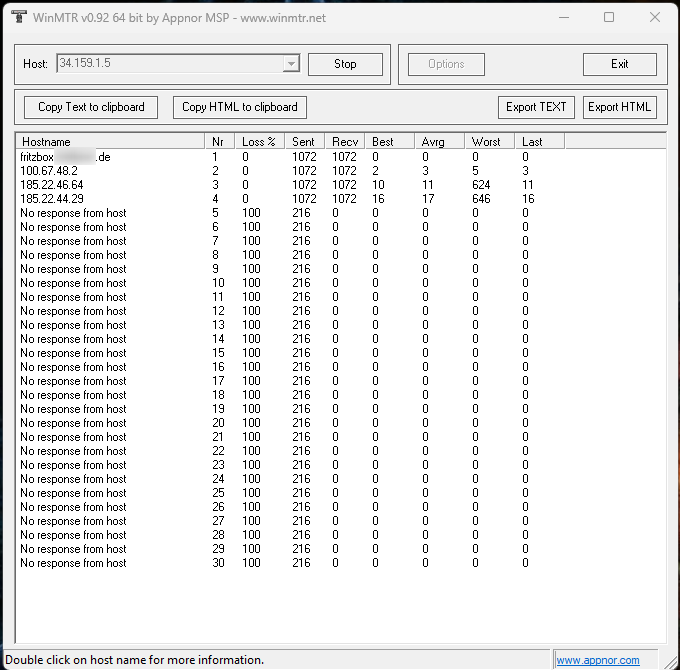
Task: Open the Host dropdown arrow
Action: coord(291,64)
